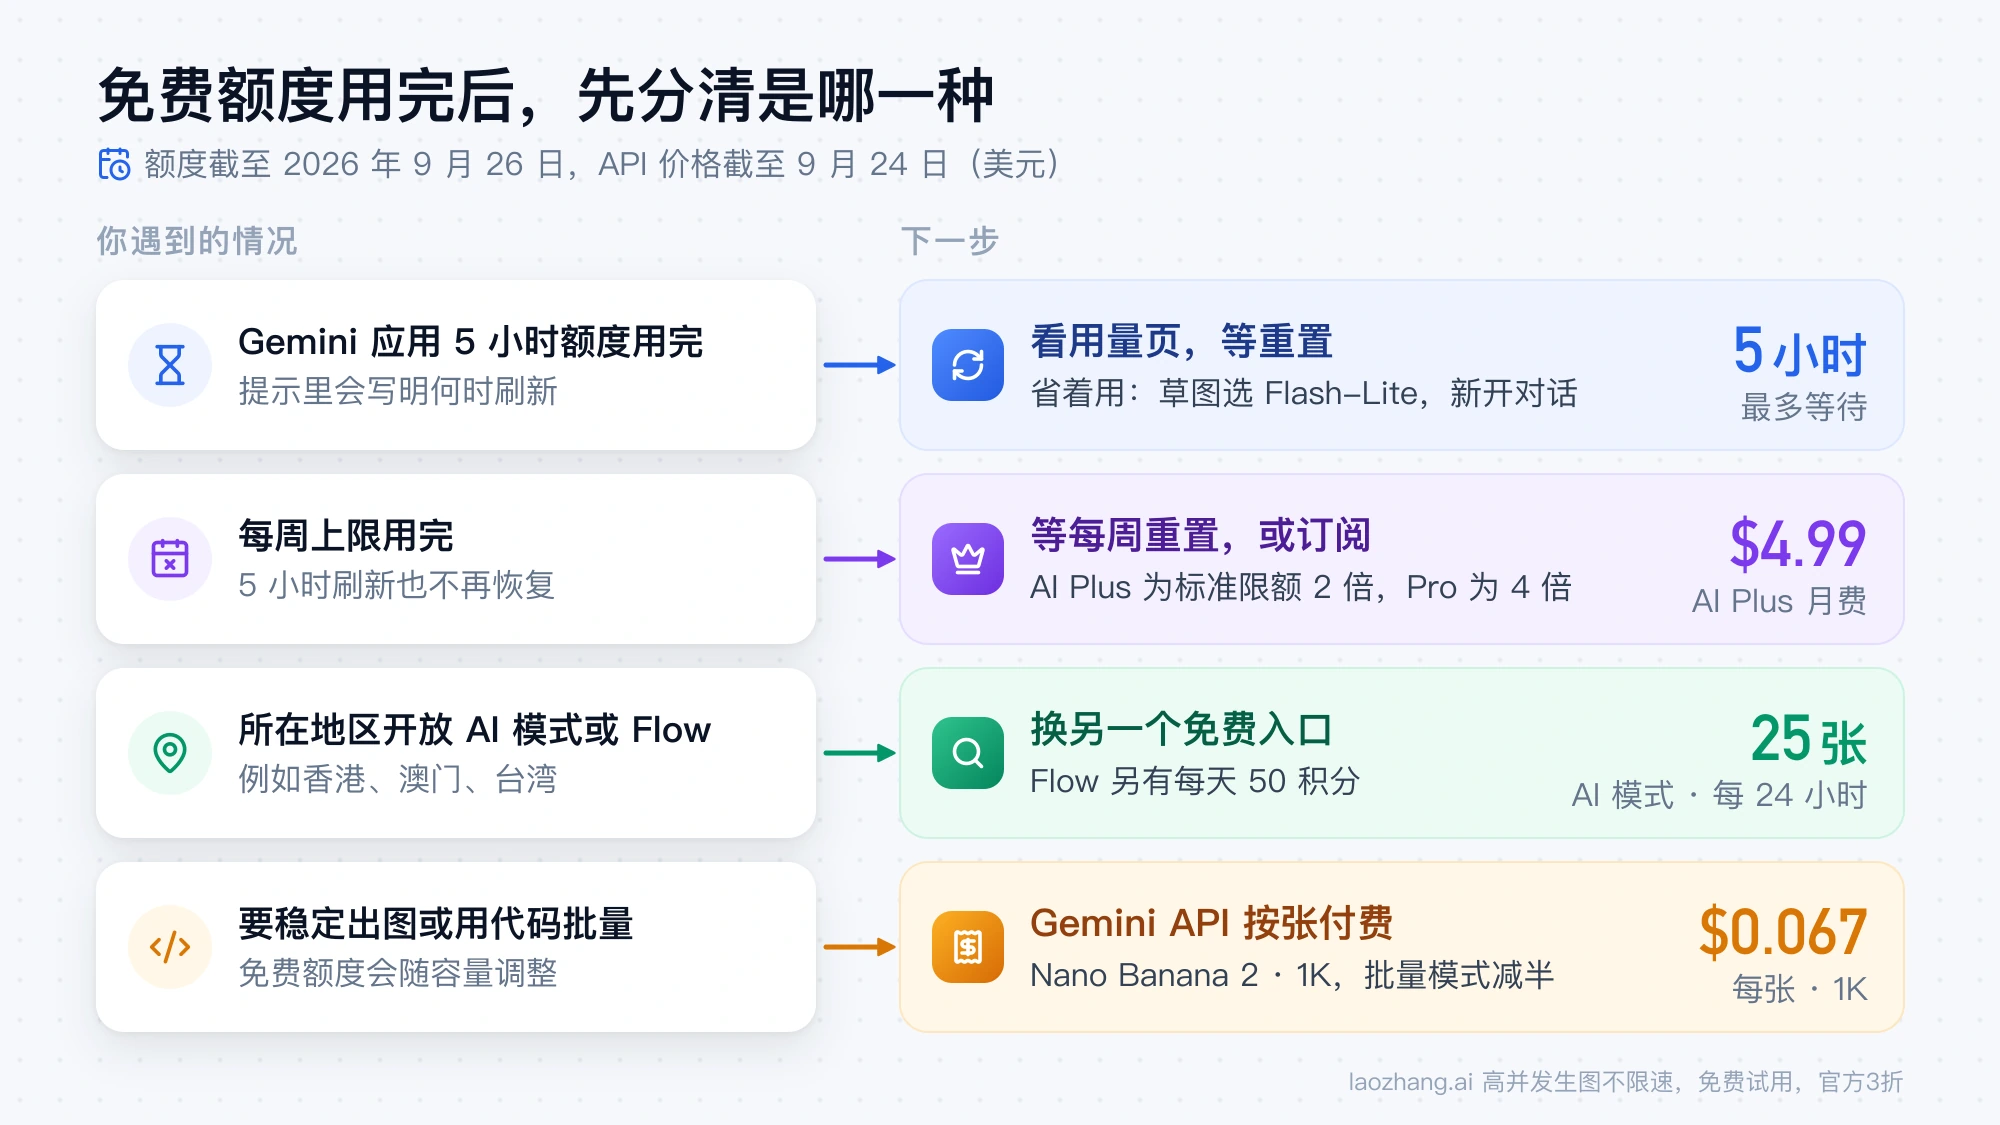Click the title 每周上限用完
The width and height of the screenshot is (2000, 1125).
point(345,536)
